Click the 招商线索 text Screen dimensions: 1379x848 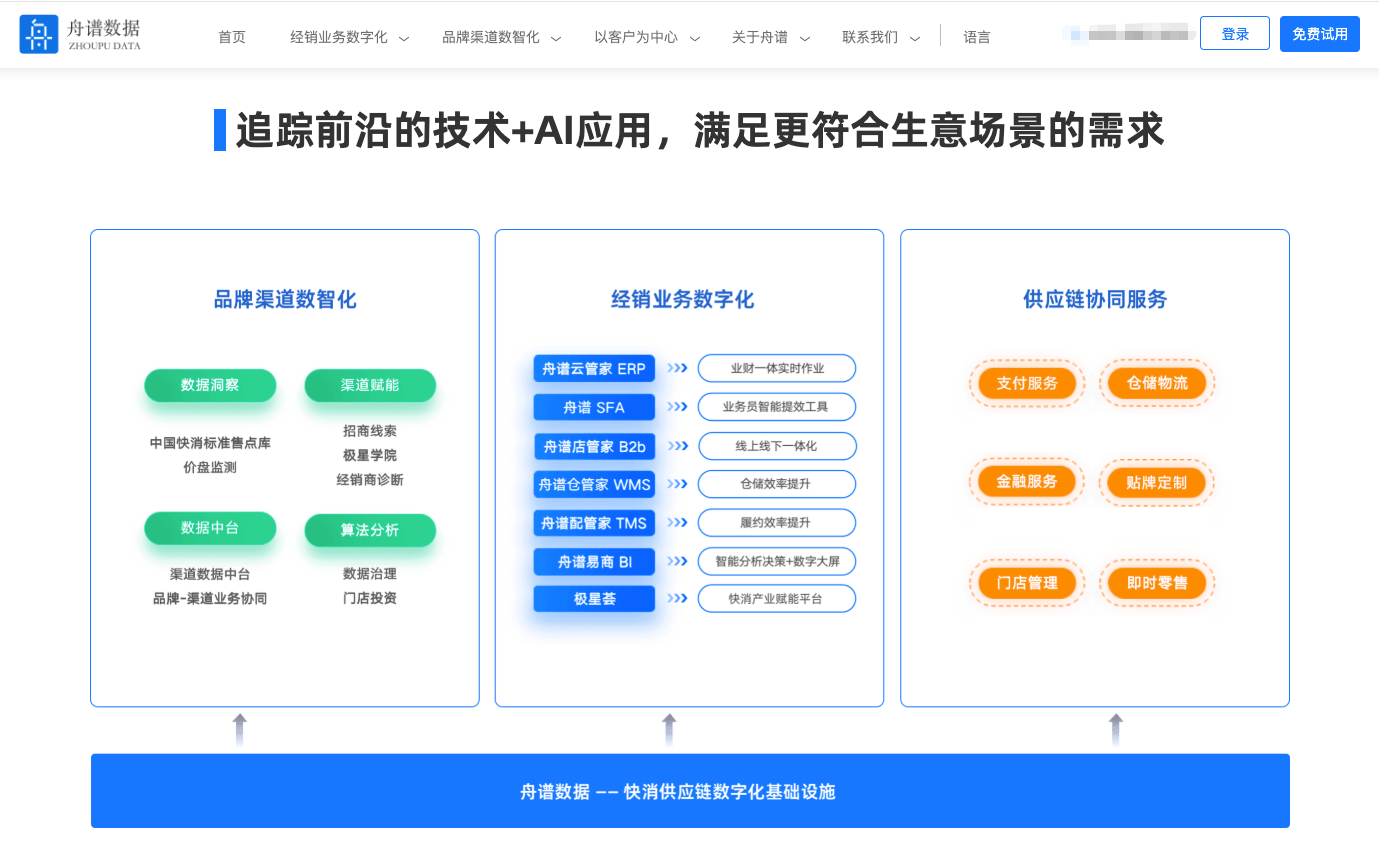370,431
